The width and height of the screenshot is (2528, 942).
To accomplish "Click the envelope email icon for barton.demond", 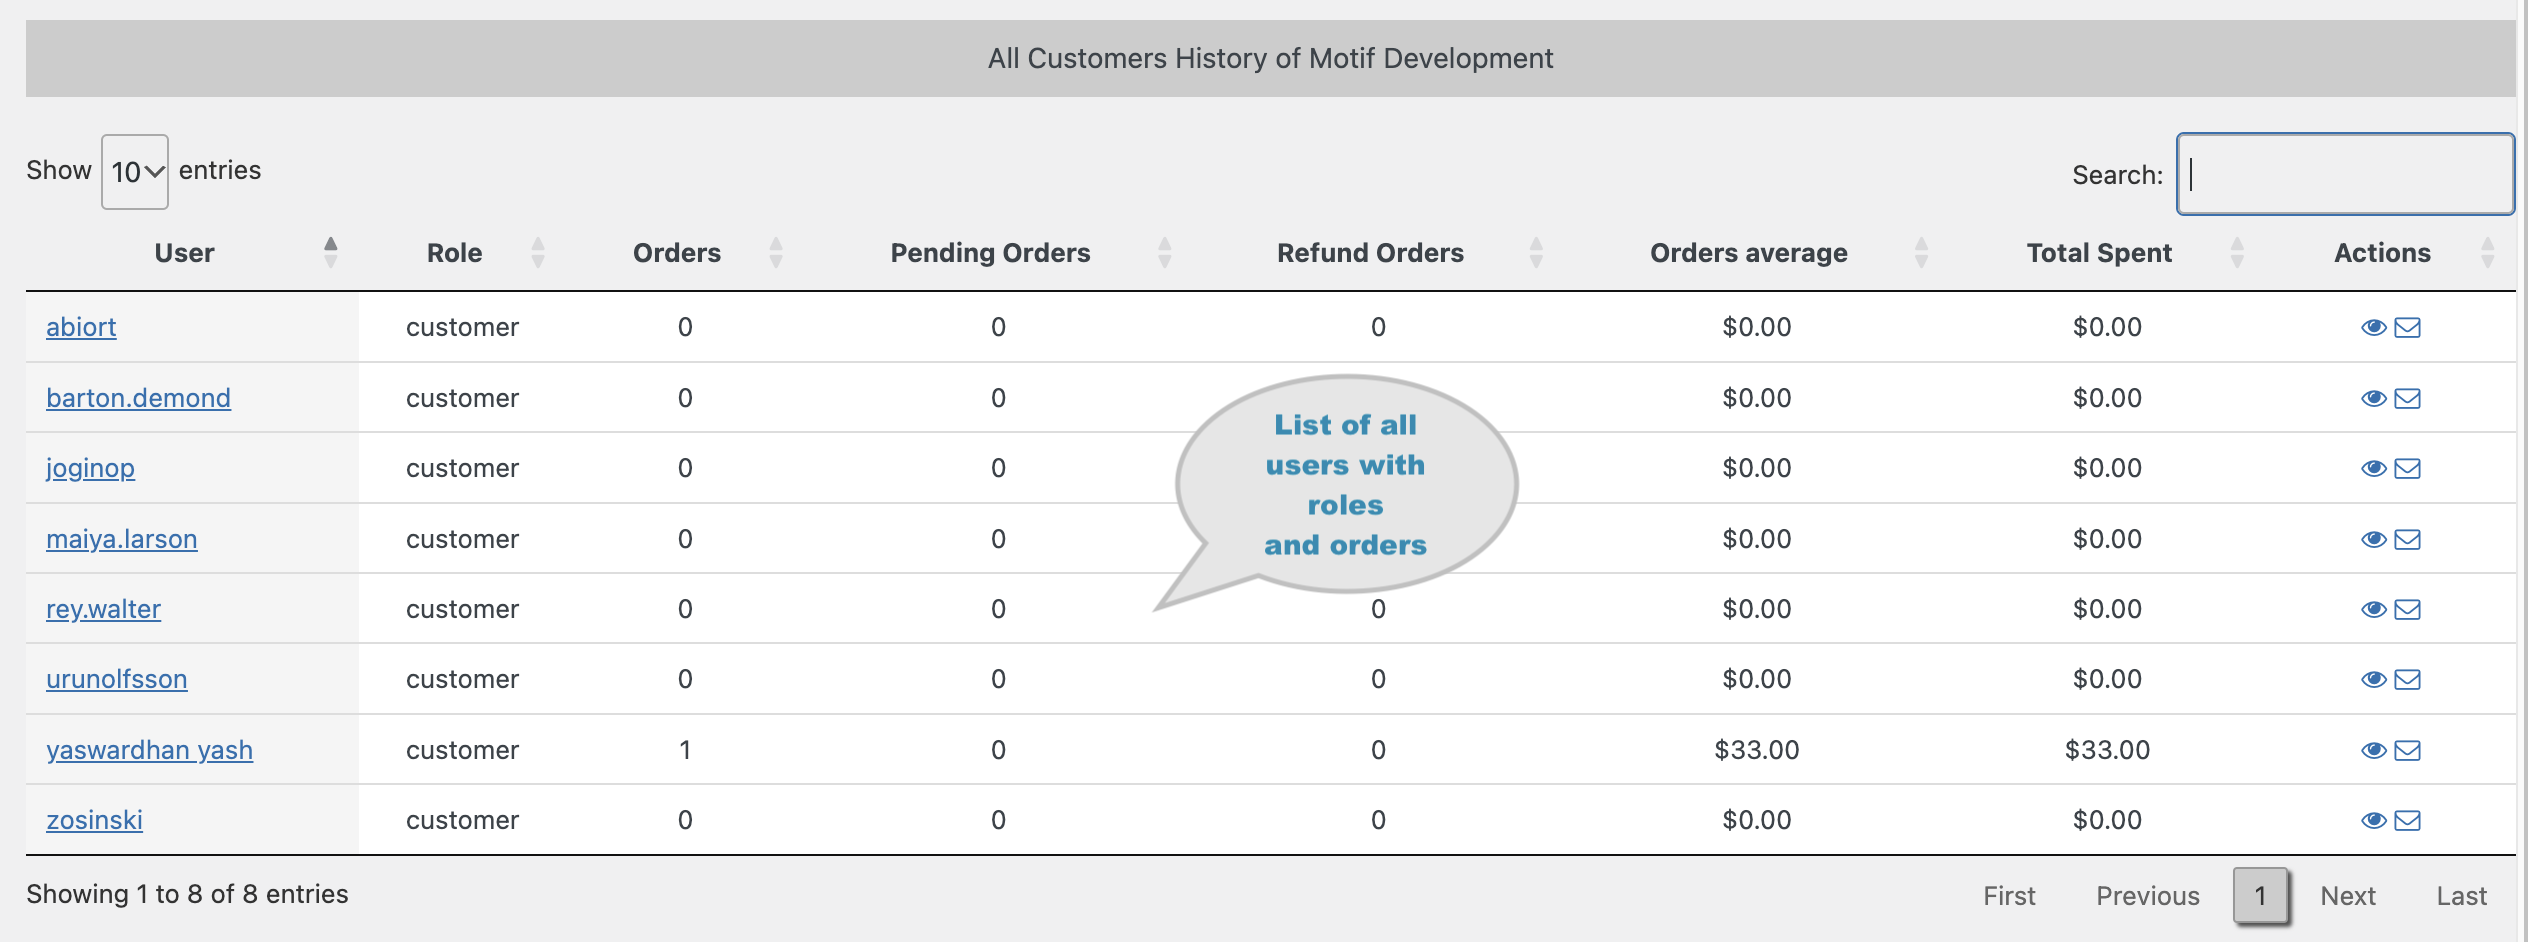I will [x=2408, y=399].
